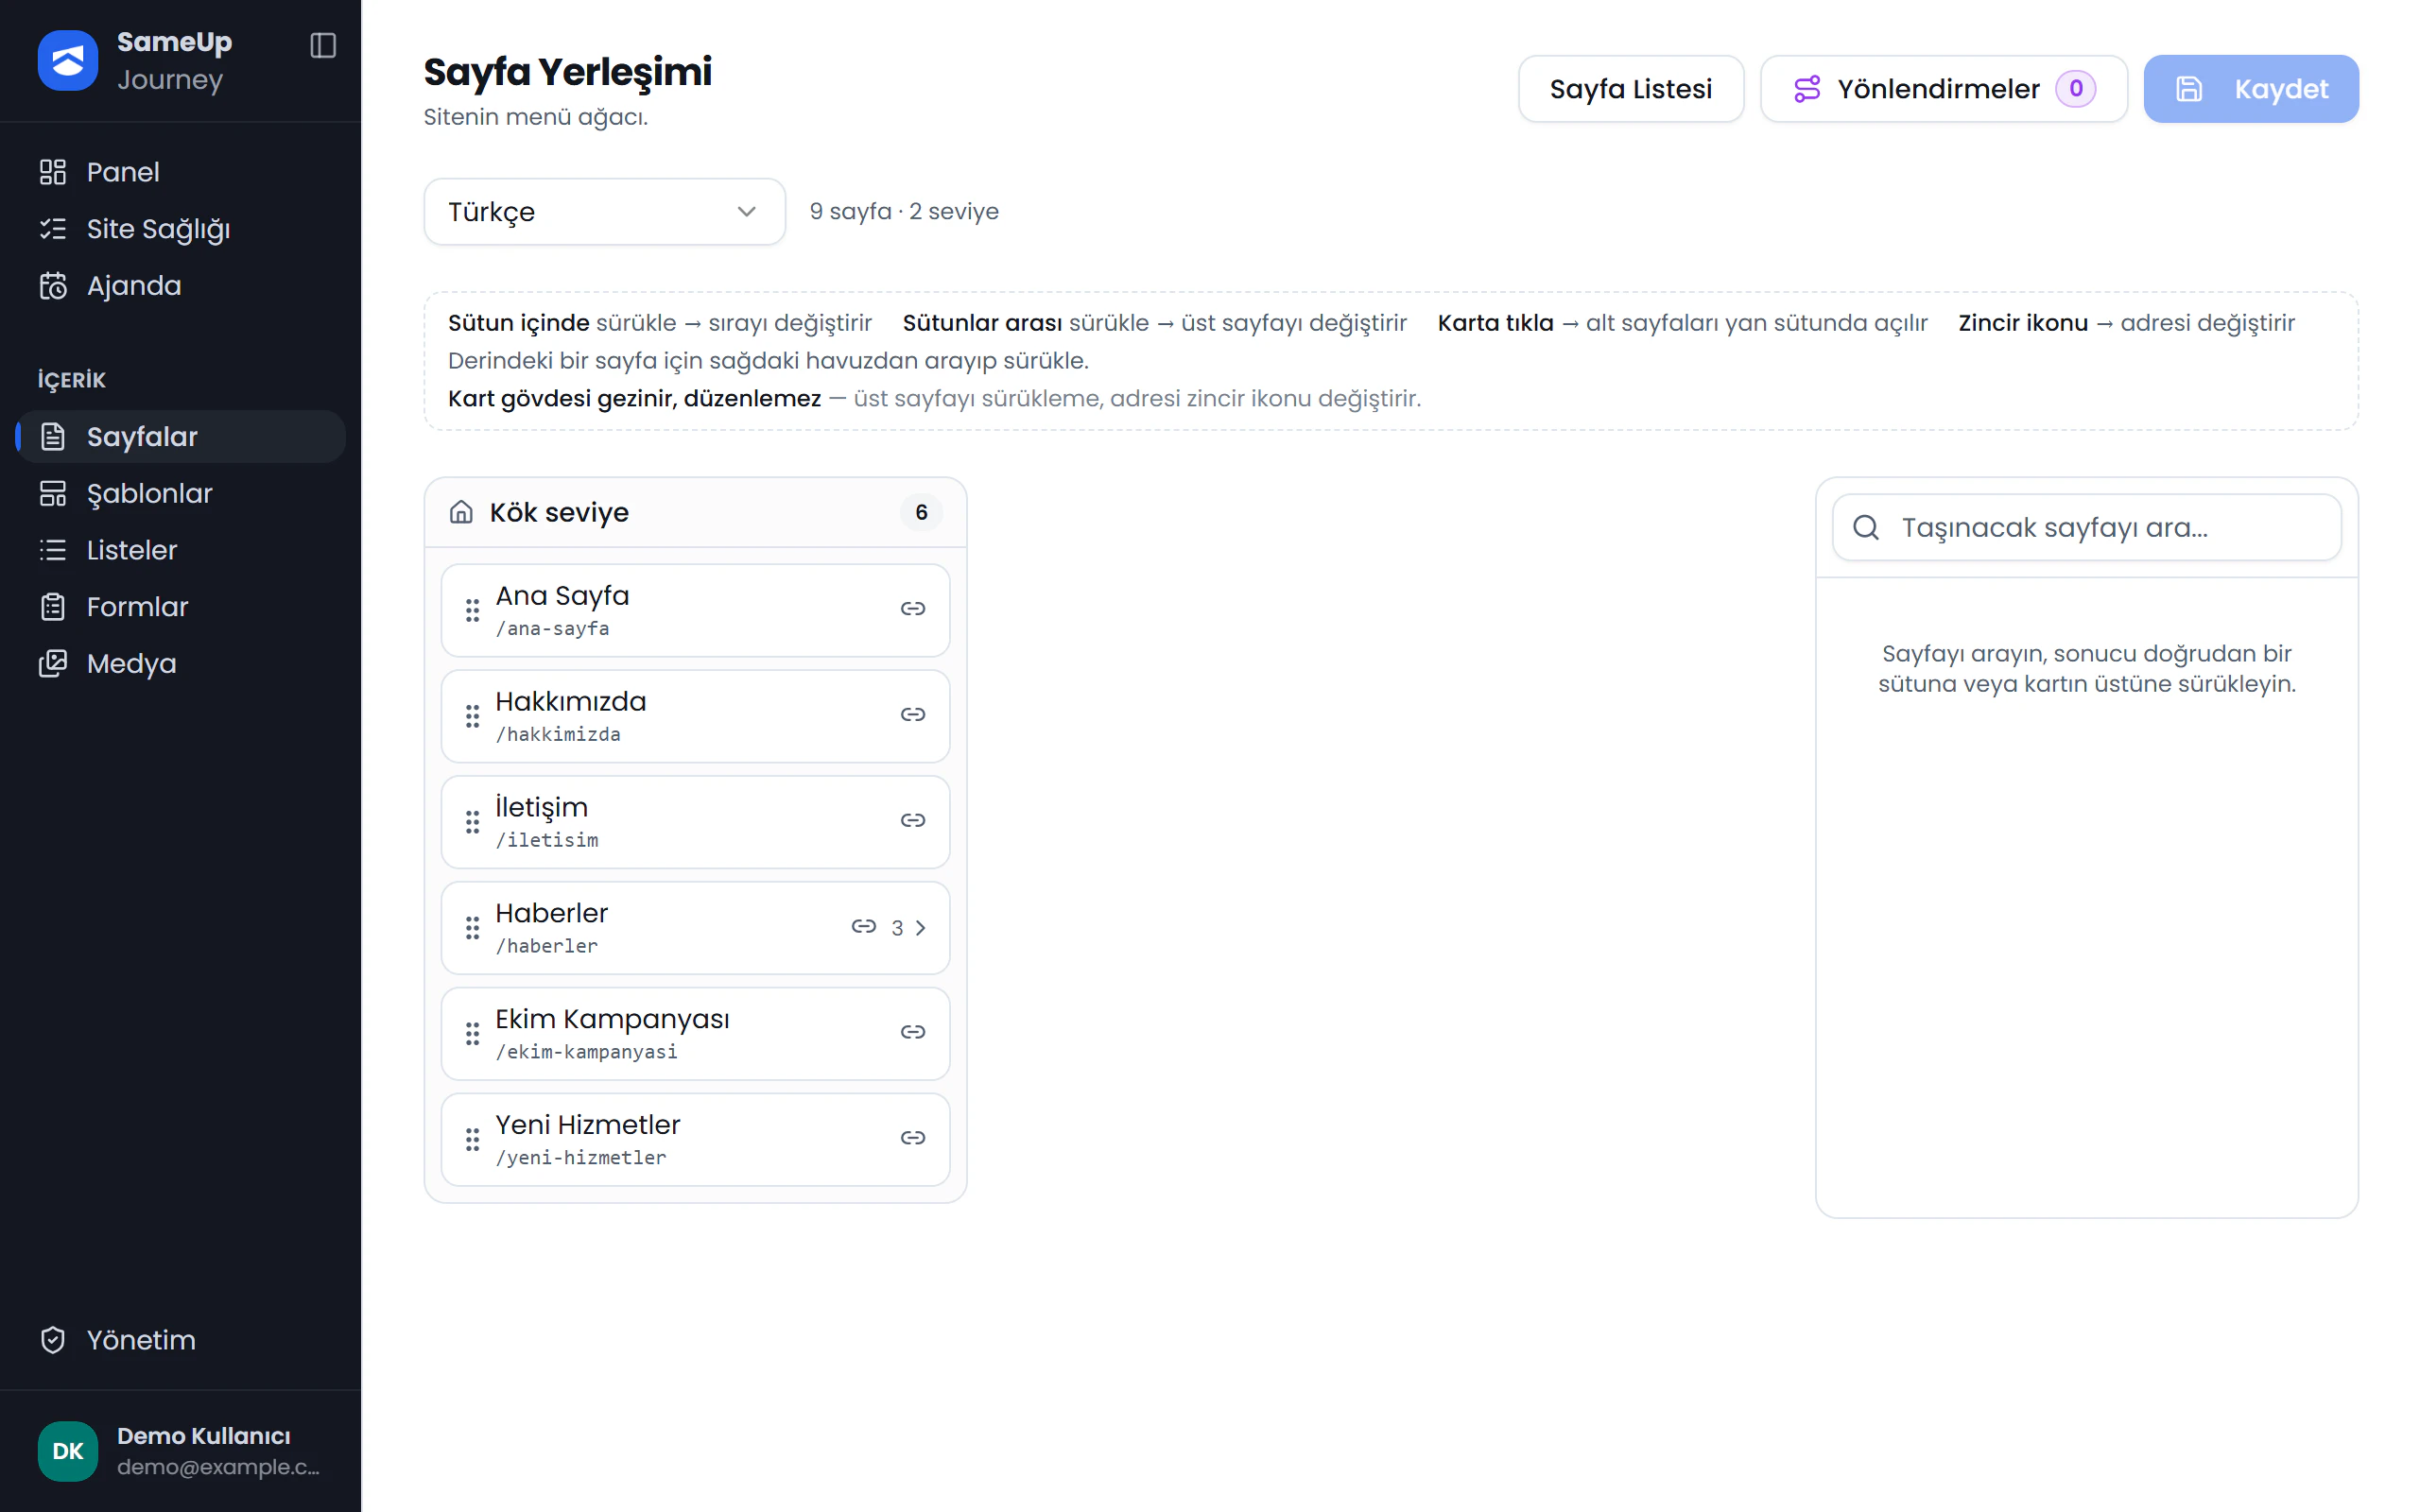Grab the drag handle of Ana Sayfa
The image size is (2420, 1512).
click(472, 610)
